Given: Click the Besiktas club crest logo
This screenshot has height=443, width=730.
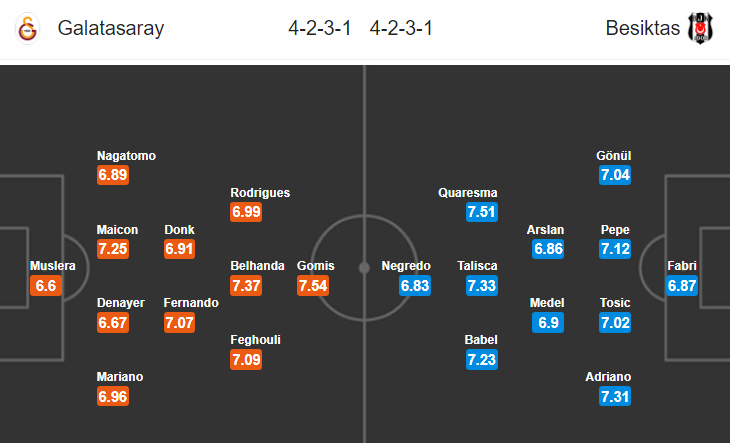Looking at the screenshot, I should pos(700,28).
